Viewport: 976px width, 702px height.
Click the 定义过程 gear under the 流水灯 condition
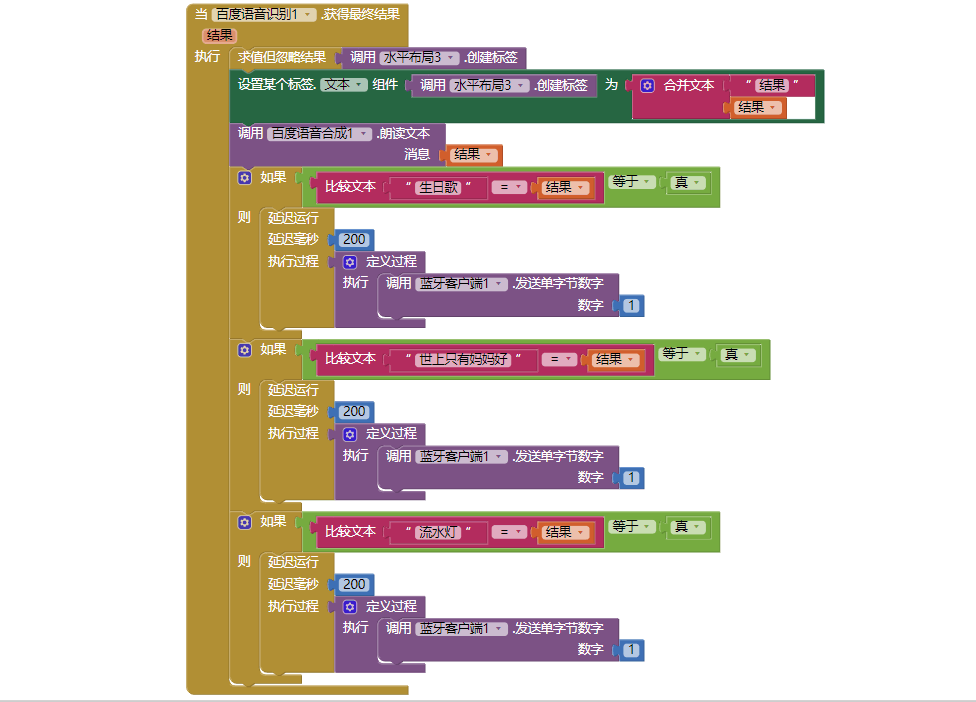point(350,607)
